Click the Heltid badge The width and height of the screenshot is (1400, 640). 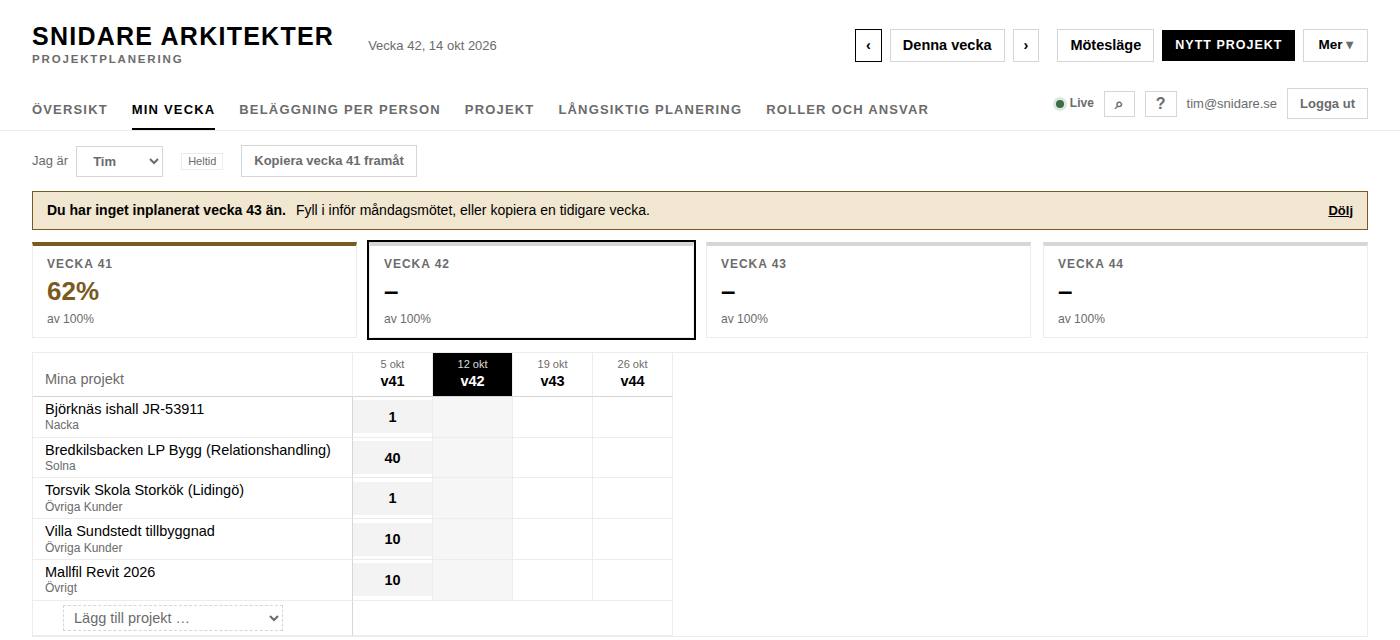point(202,161)
